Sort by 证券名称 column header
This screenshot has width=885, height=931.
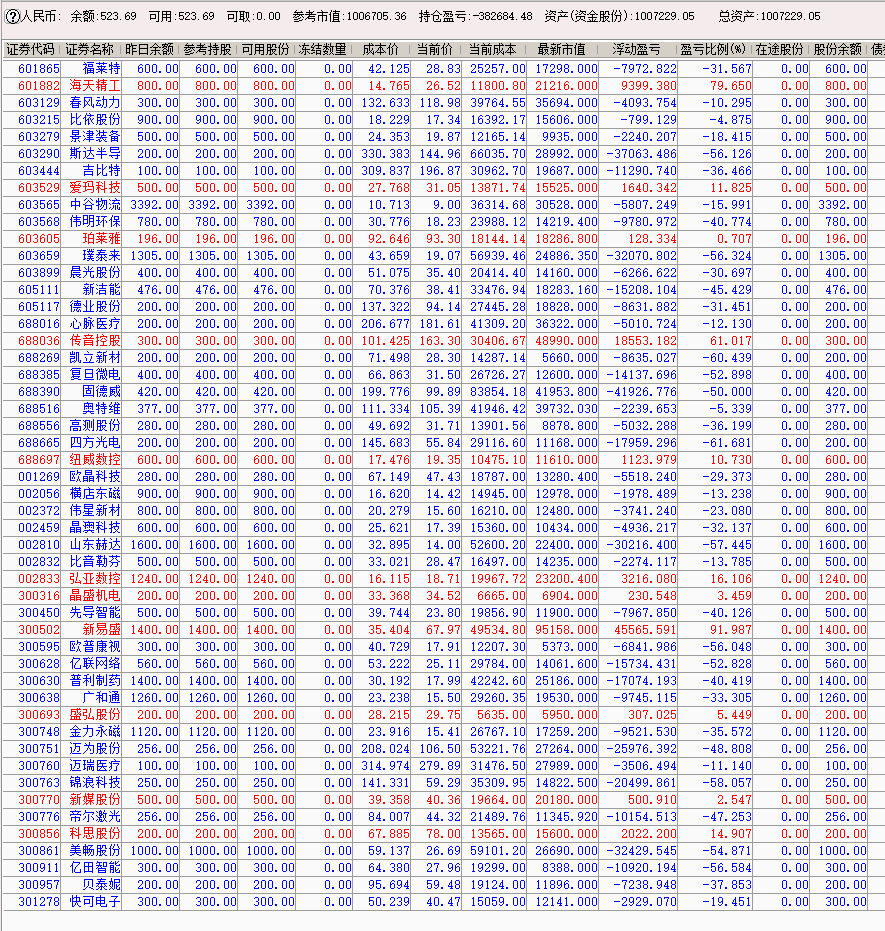tap(90, 49)
